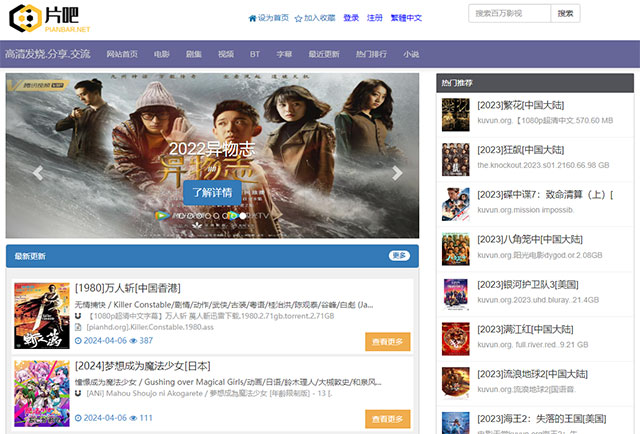640x434 pixels.
Task: Open [2023]银河护卫队3[美国] title link
Action: coord(528,285)
